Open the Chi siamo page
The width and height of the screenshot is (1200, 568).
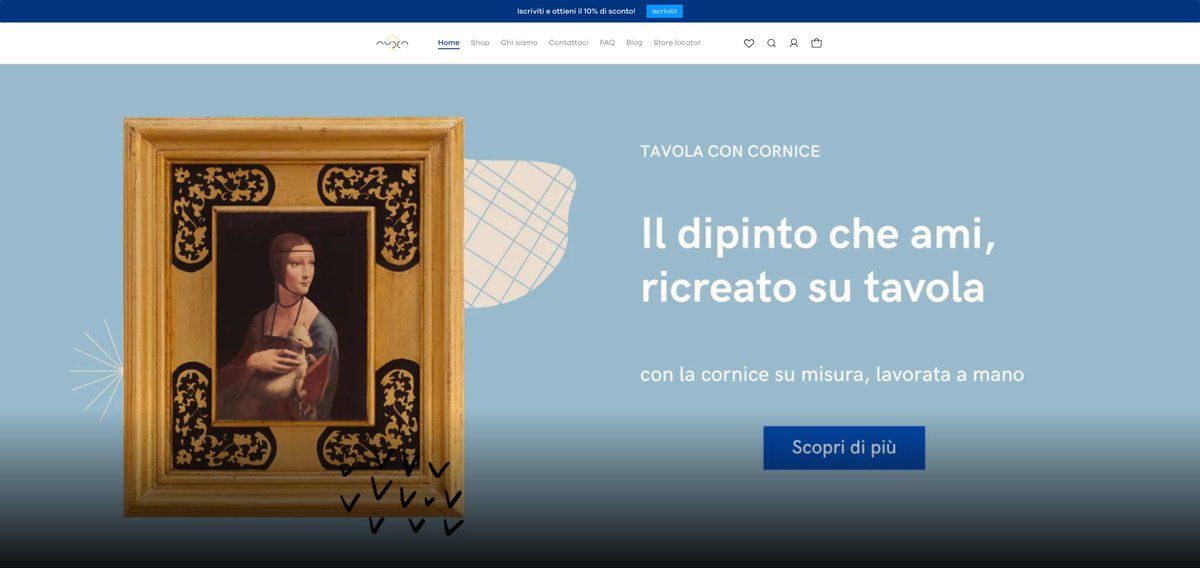click(519, 43)
